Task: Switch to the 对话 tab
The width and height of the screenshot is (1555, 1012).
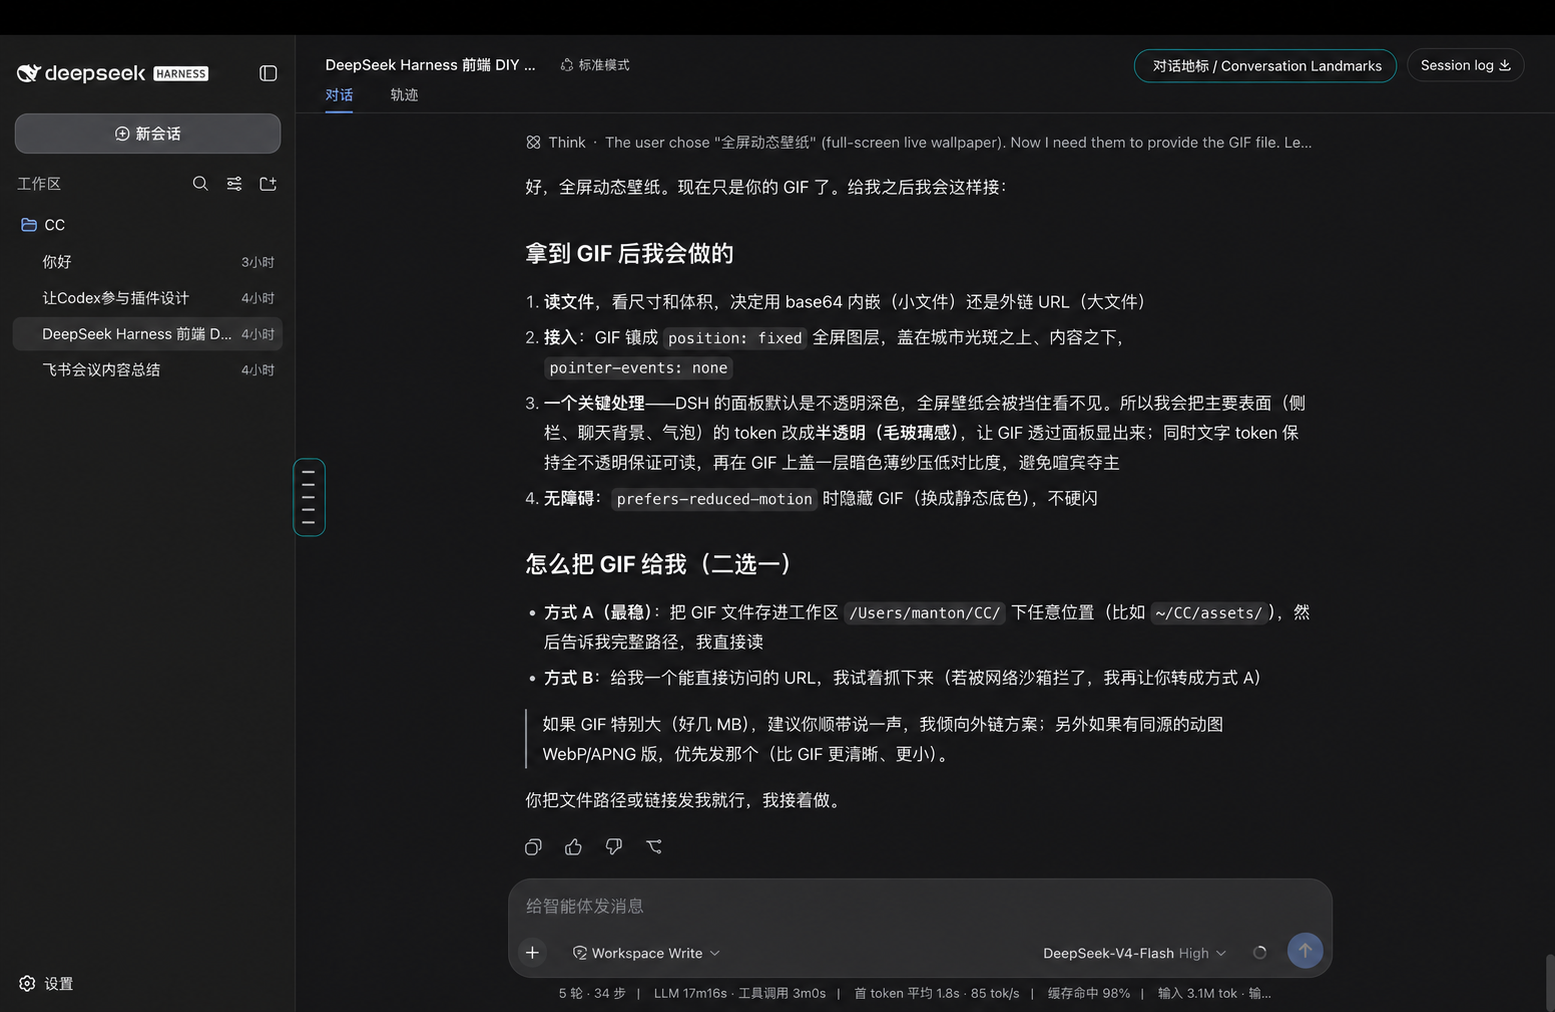Action: 339,95
